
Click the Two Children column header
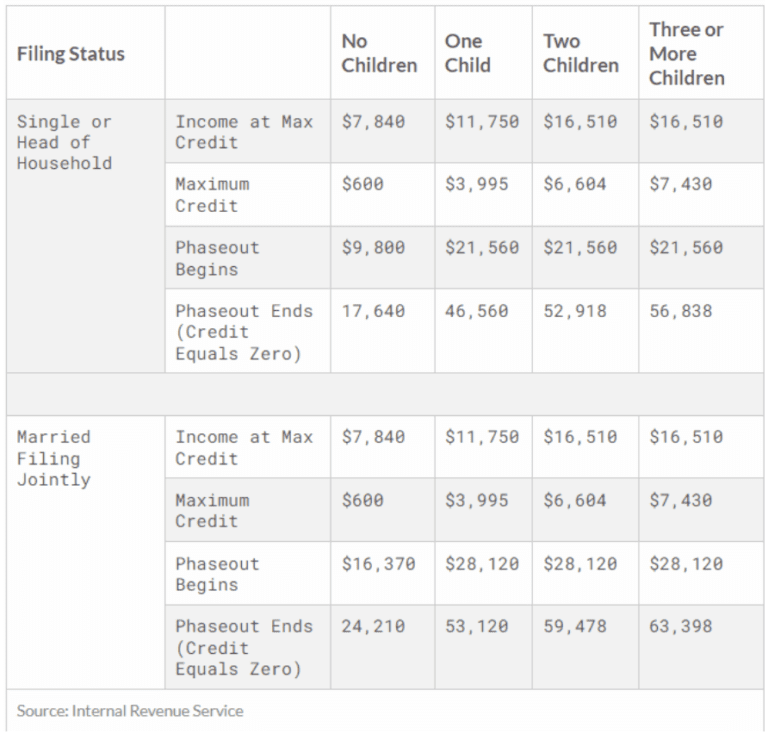(x=580, y=53)
